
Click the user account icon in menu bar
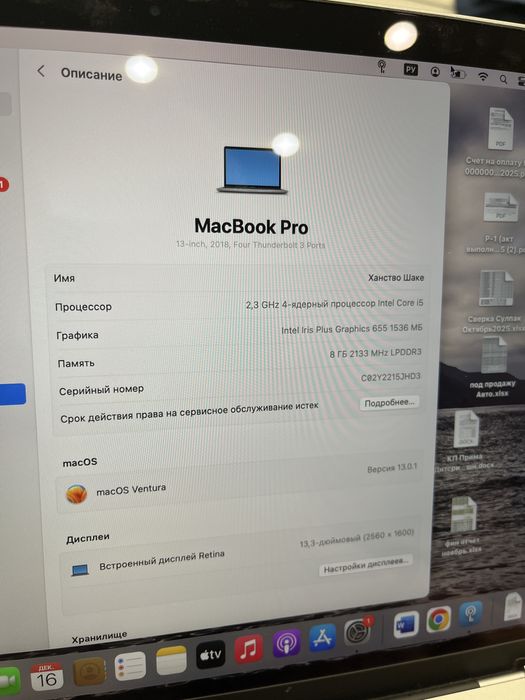[x=435, y=72]
